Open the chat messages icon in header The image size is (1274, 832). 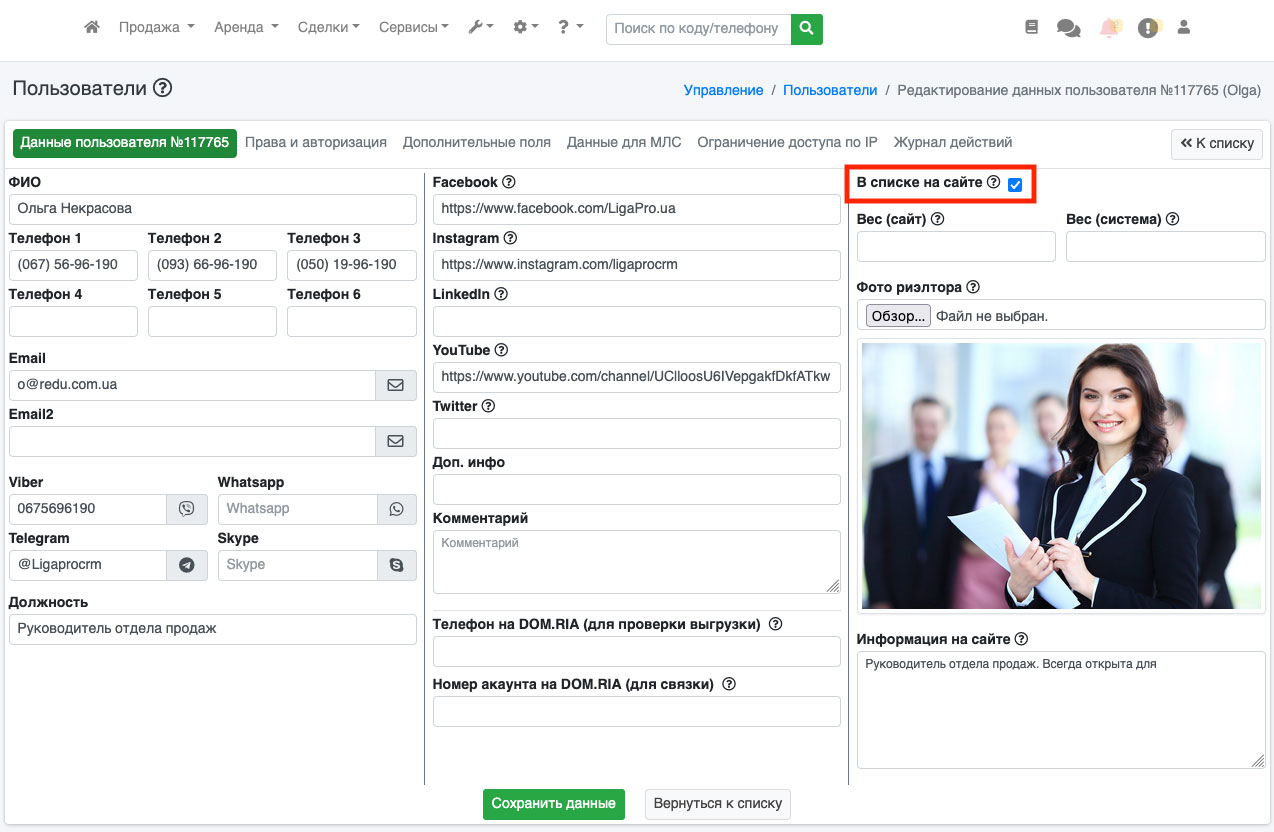pyautogui.click(x=1068, y=29)
